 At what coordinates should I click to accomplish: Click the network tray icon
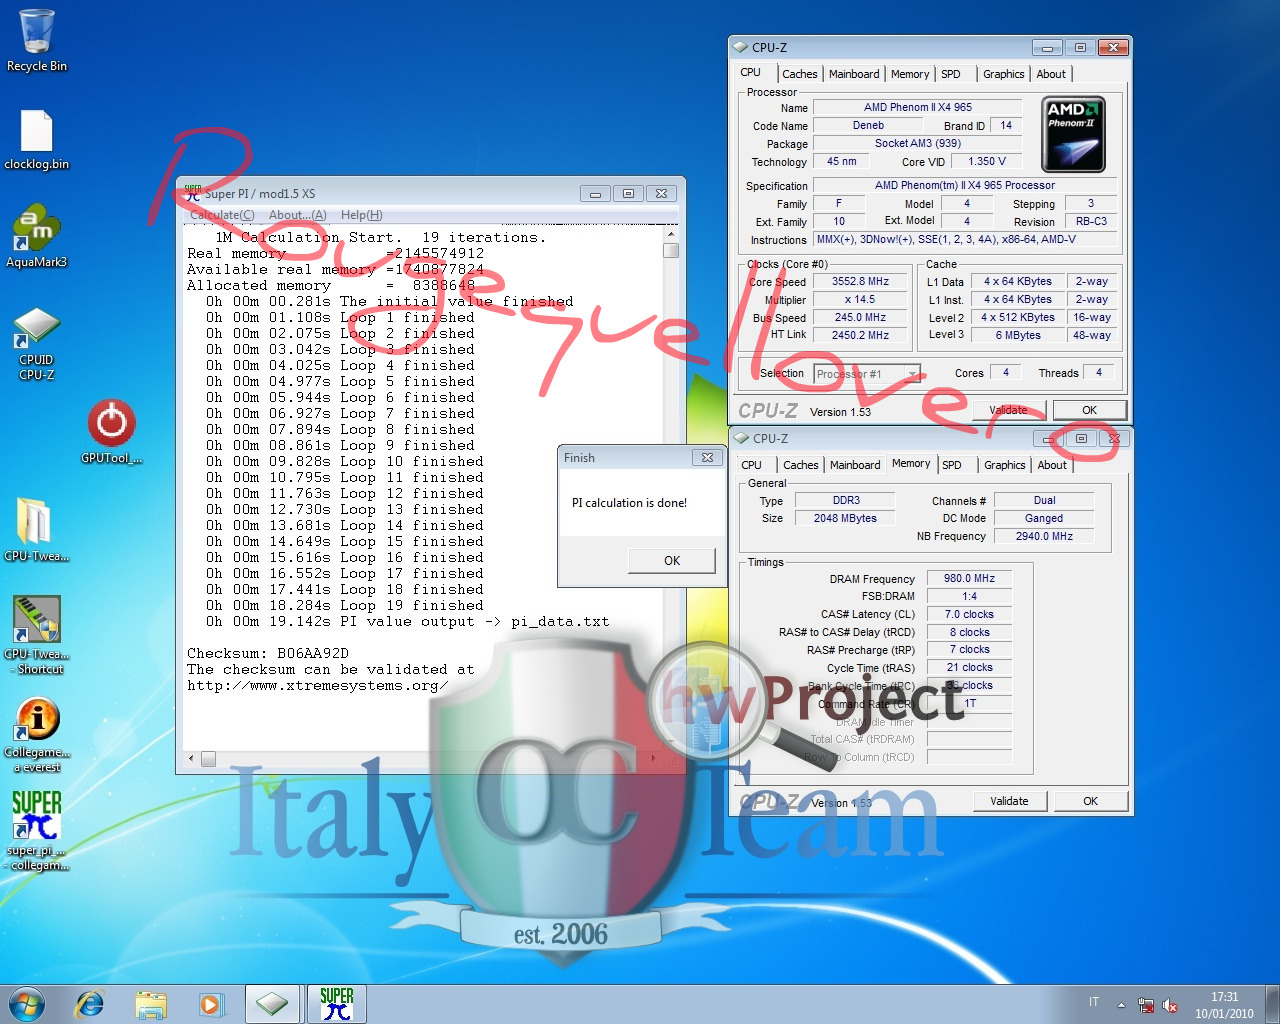click(1146, 1005)
